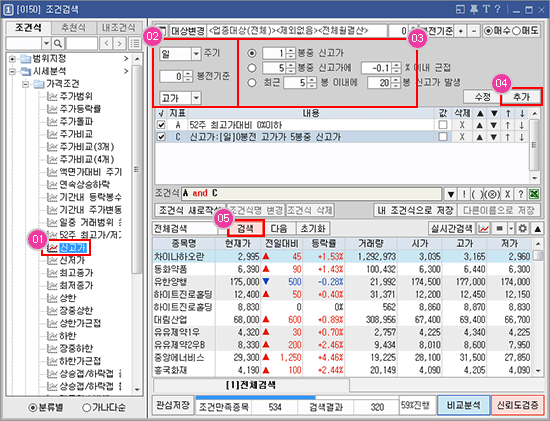Click the X delete button in formula toolbar

(x=507, y=194)
